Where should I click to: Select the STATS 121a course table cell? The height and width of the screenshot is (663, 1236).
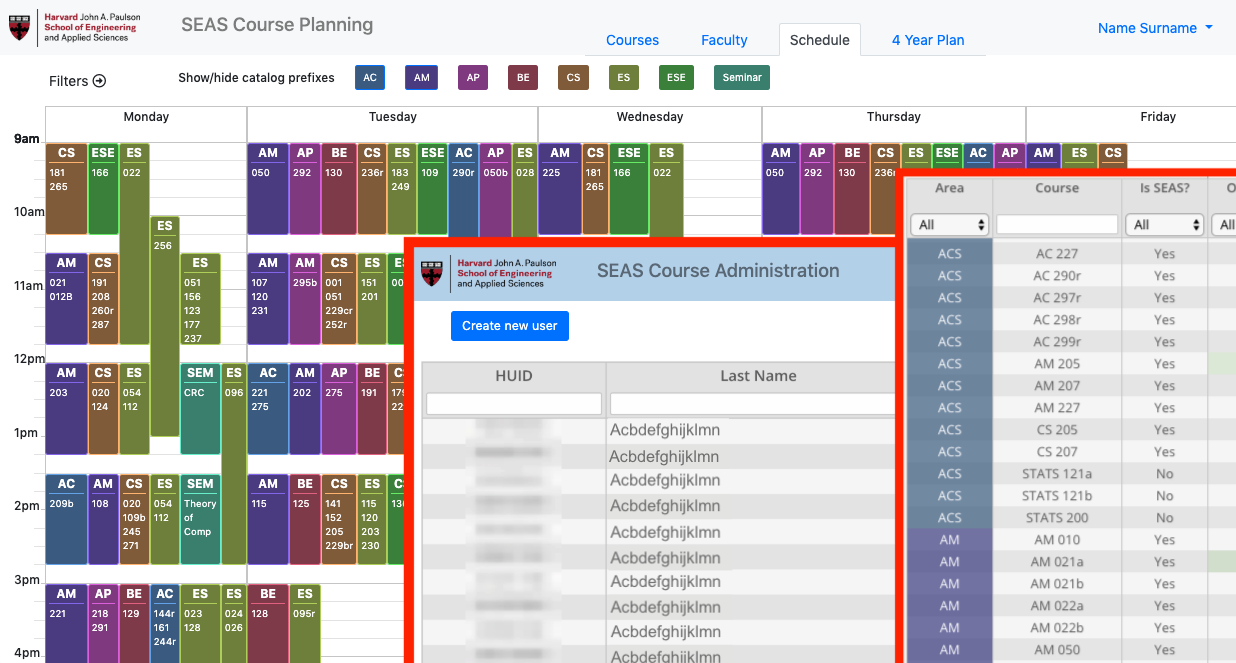(x=1057, y=474)
